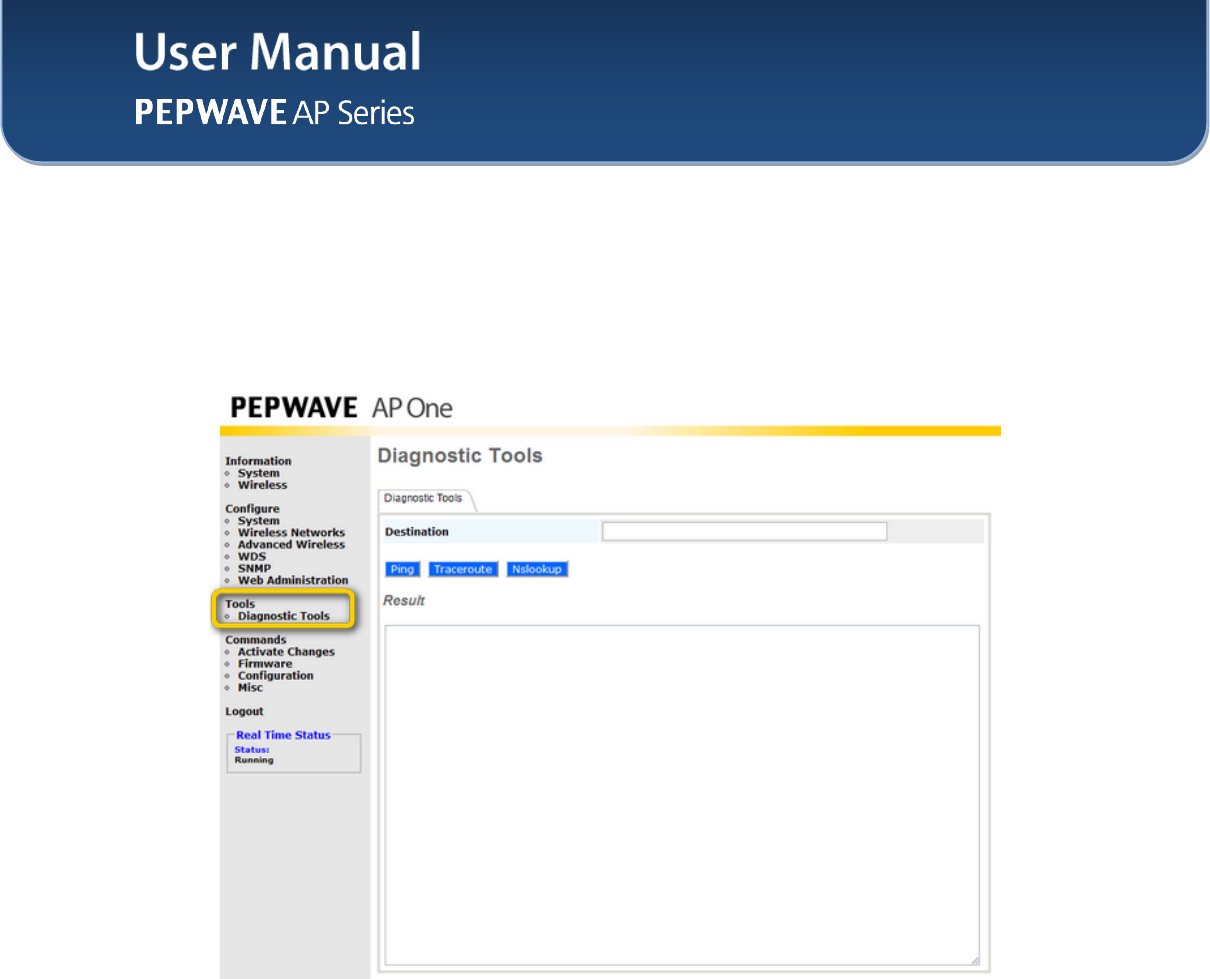Open System under Configure
The width and height of the screenshot is (1210, 979).
tap(258, 521)
